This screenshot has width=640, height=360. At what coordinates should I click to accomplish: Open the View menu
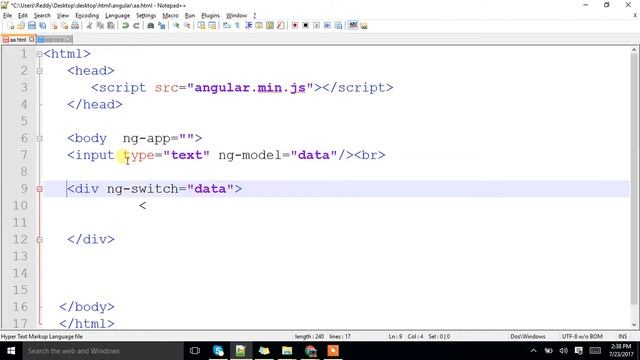[x=62, y=16]
